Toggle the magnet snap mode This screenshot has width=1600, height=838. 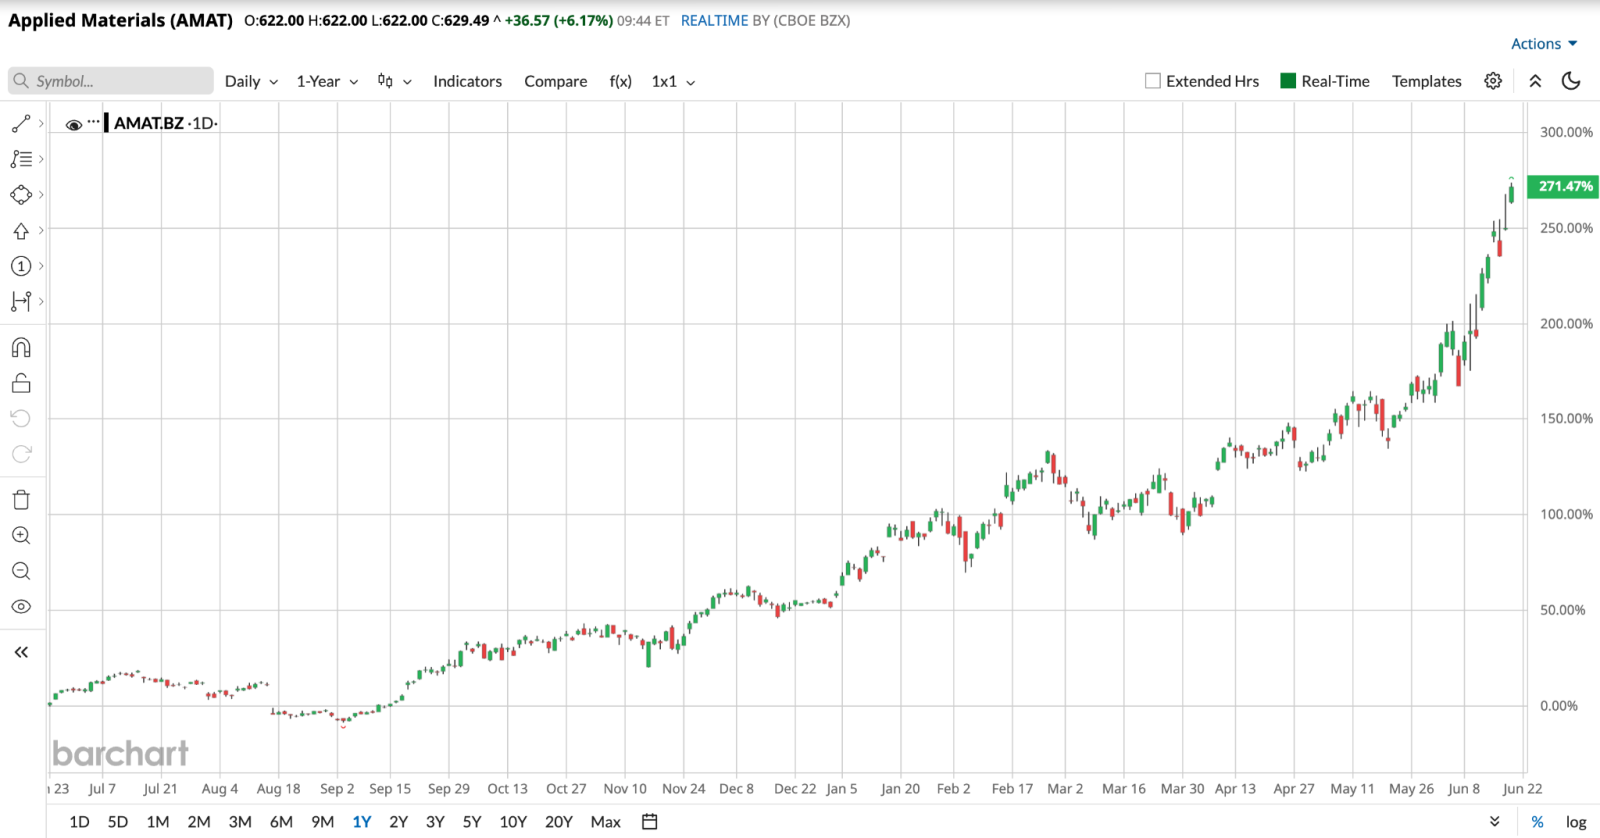pyautogui.click(x=21, y=348)
